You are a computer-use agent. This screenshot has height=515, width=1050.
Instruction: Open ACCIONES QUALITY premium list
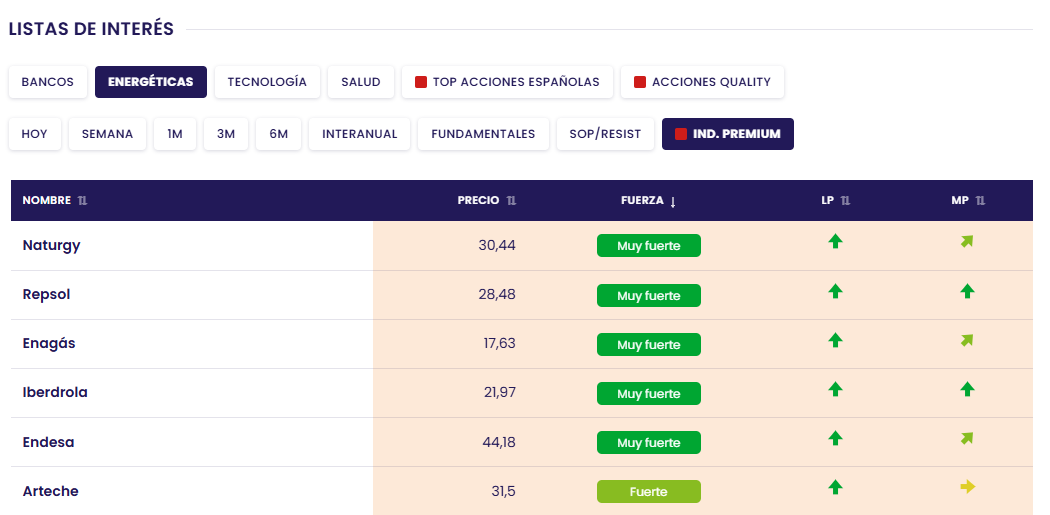pos(702,82)
